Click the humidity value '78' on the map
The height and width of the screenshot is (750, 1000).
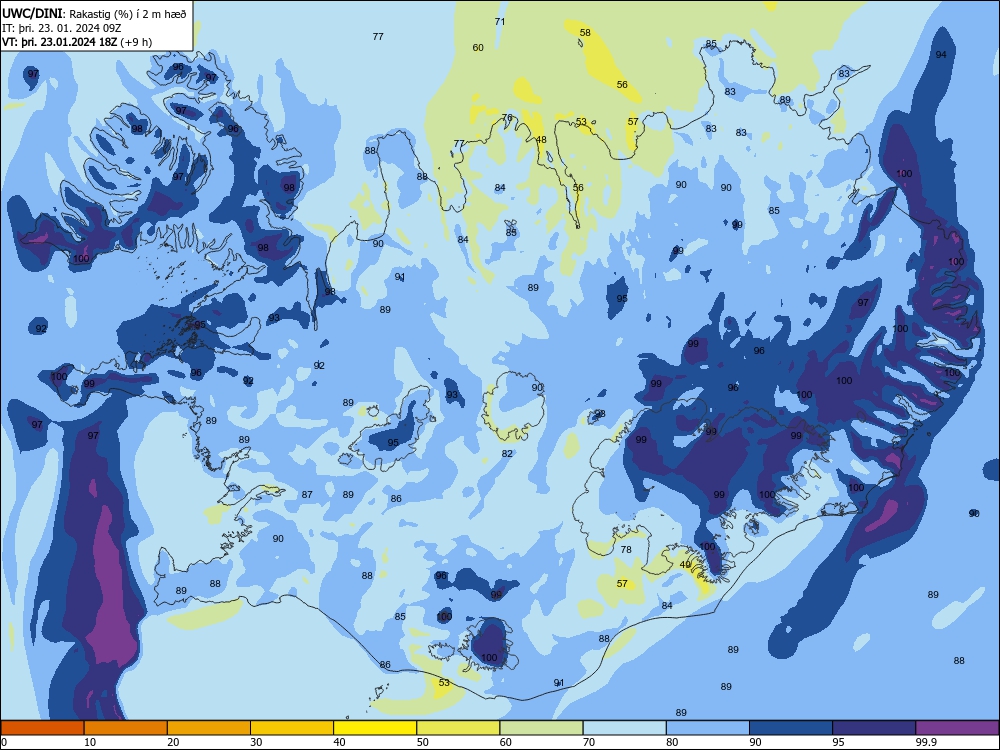pos(626,549)
